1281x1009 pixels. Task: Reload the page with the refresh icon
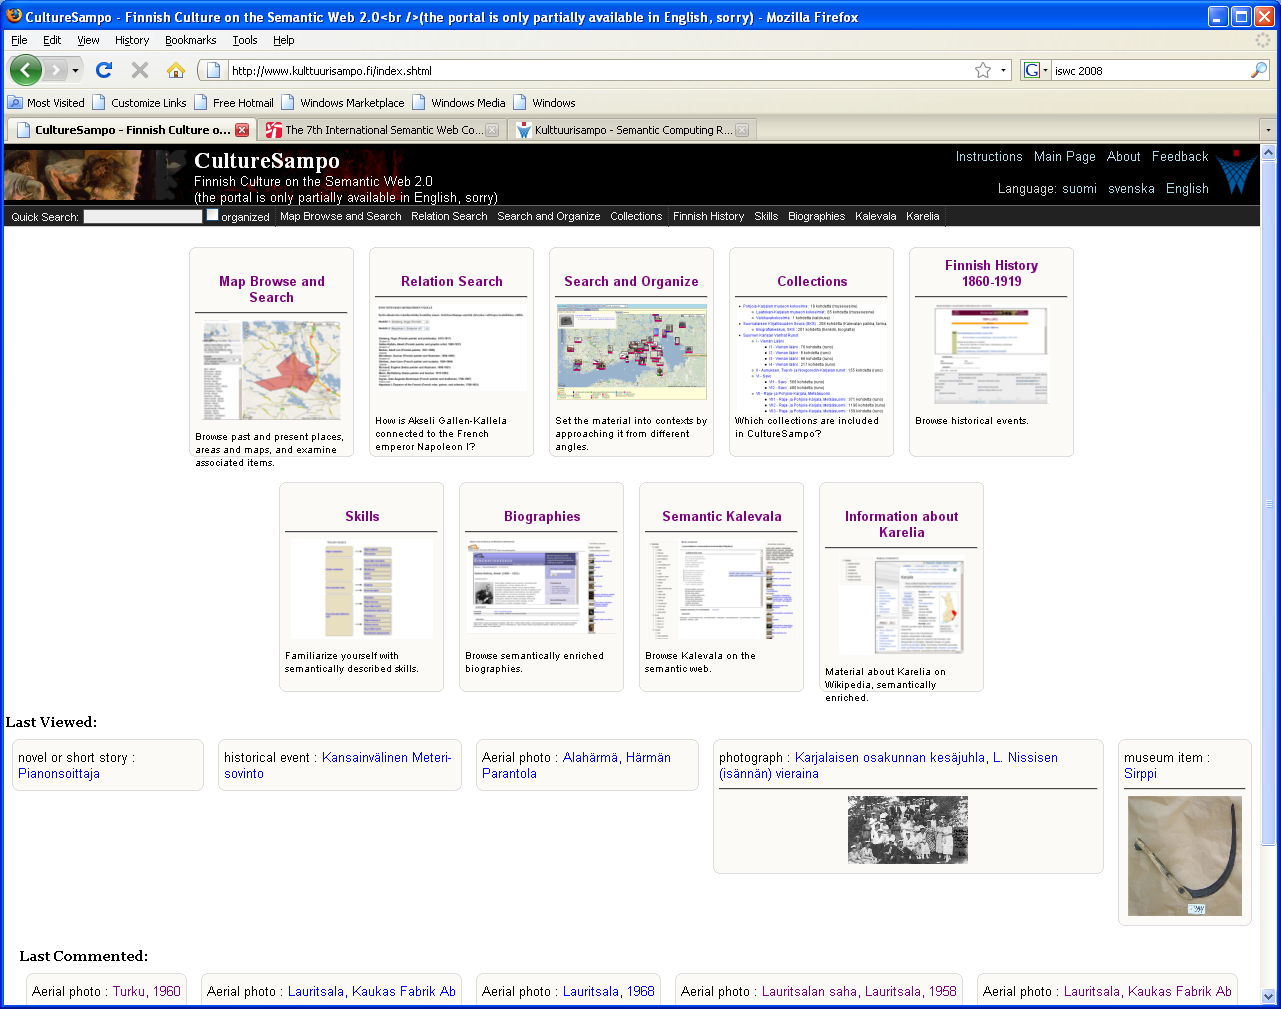coord(104,70)
